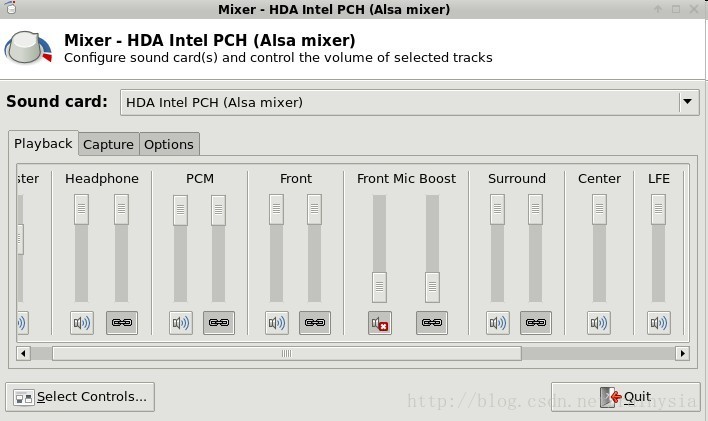Open the Select Controls dialog

80,397
